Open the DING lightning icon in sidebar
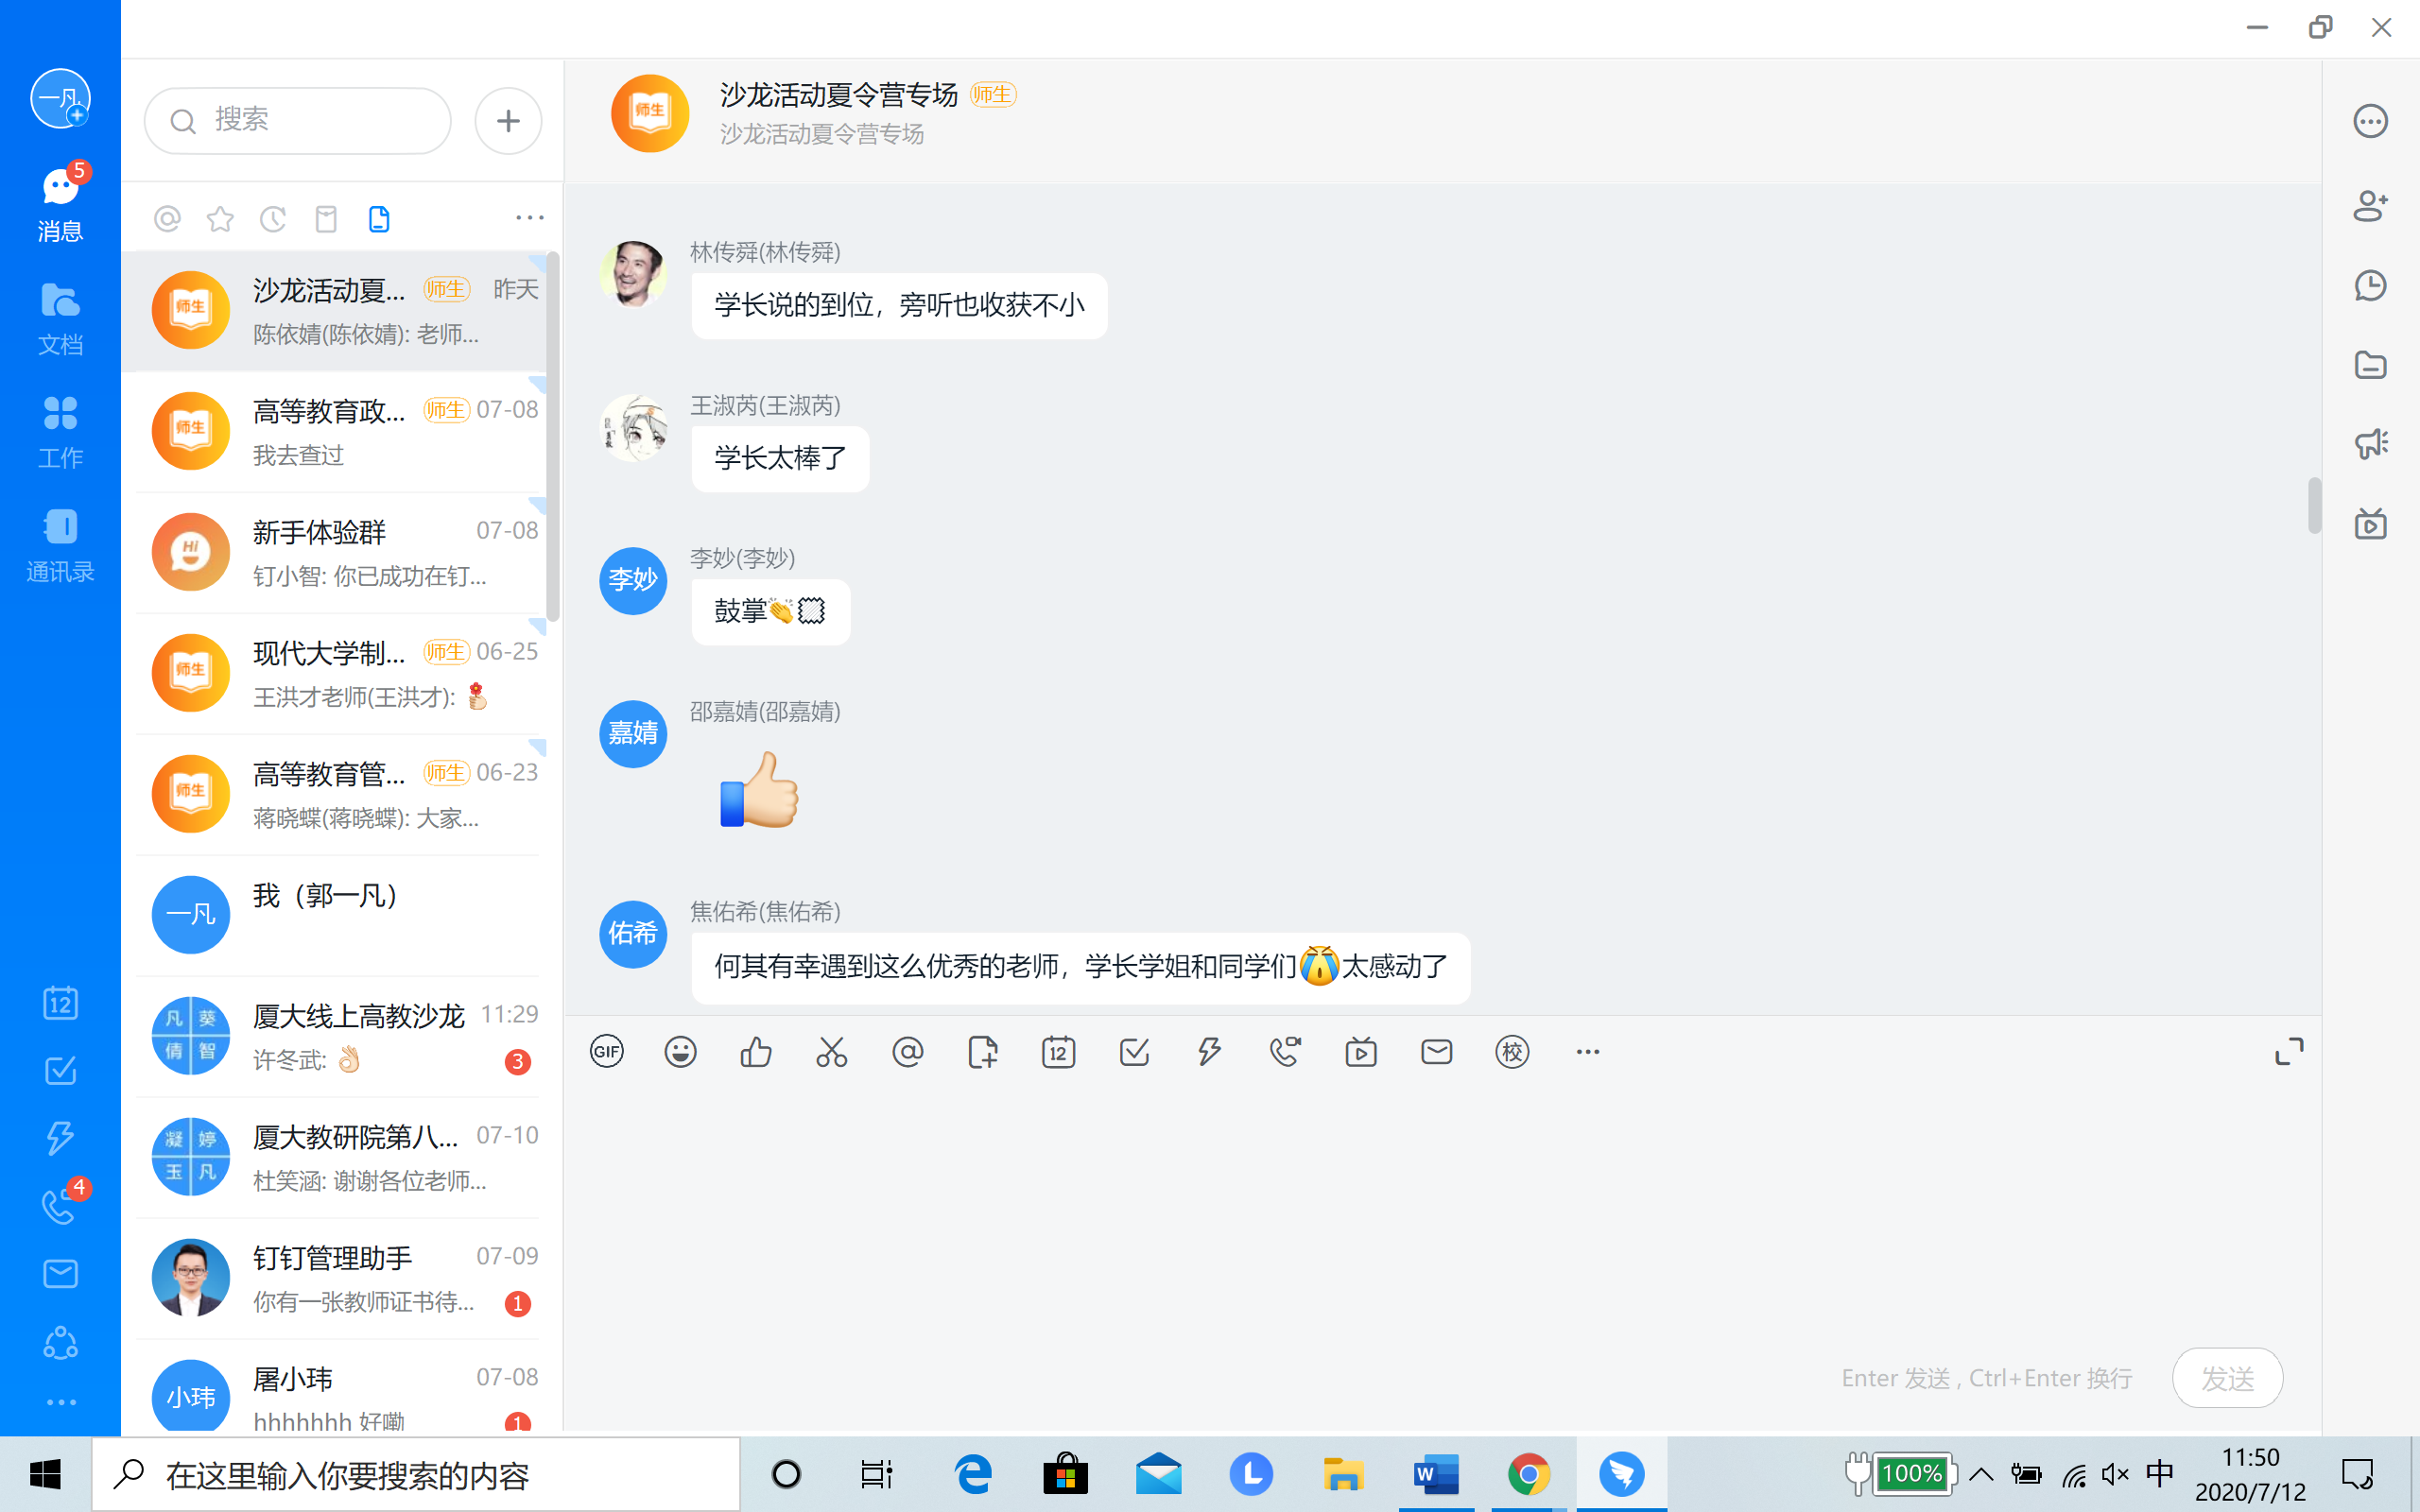This screenshot has height=1512, width=2420. [x=60, y=1137]
